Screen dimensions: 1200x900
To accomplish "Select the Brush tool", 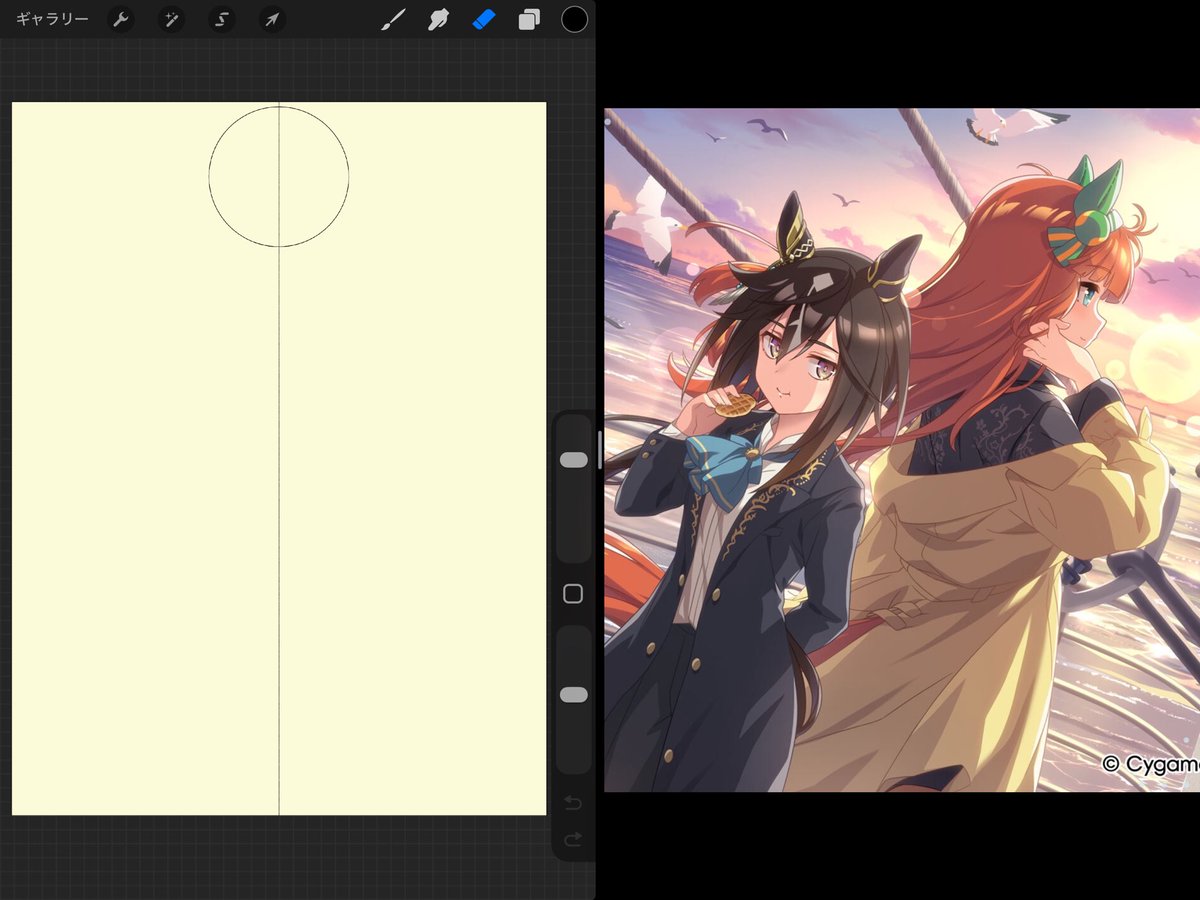I will [393, 19].
